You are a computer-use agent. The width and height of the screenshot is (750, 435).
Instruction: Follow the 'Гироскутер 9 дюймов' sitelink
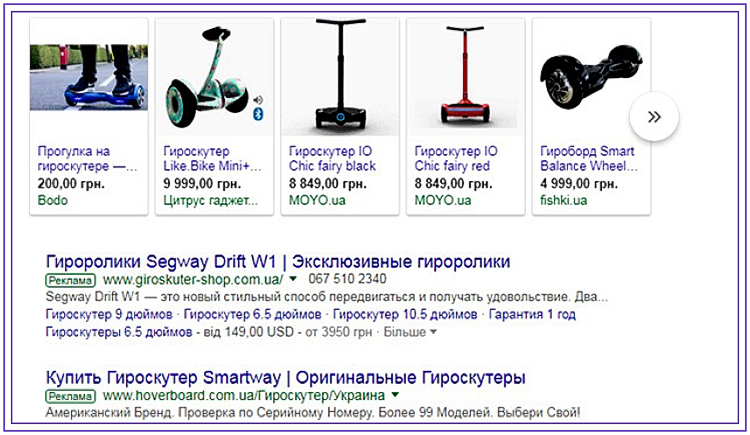click(109, 314)
